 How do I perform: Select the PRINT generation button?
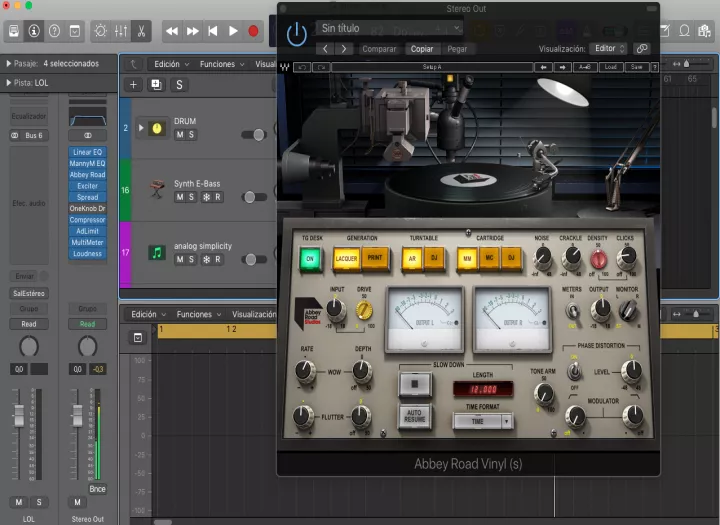(x=375, y=258)
